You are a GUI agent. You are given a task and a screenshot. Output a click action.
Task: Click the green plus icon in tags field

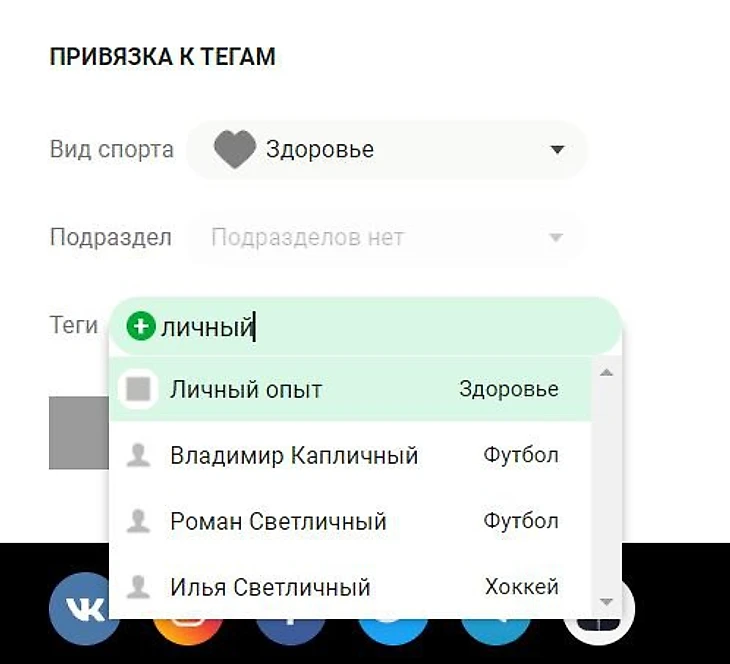point(142,325)
